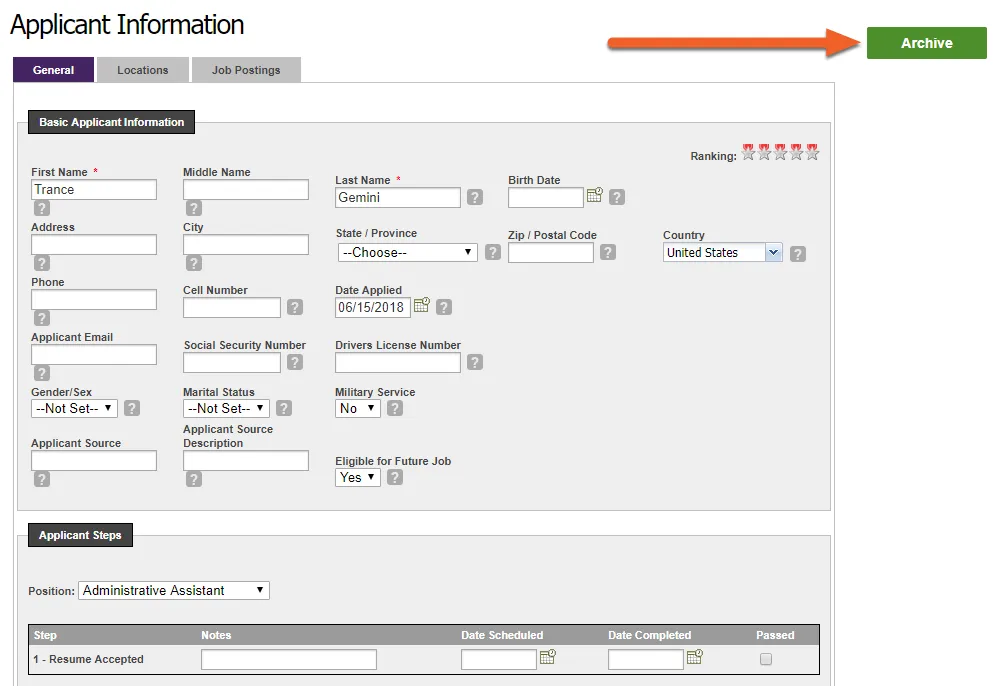The width and height of the screenshot is (993, 686).
Task: Click the help icon beside State / Province
Action: pos(493,252)
